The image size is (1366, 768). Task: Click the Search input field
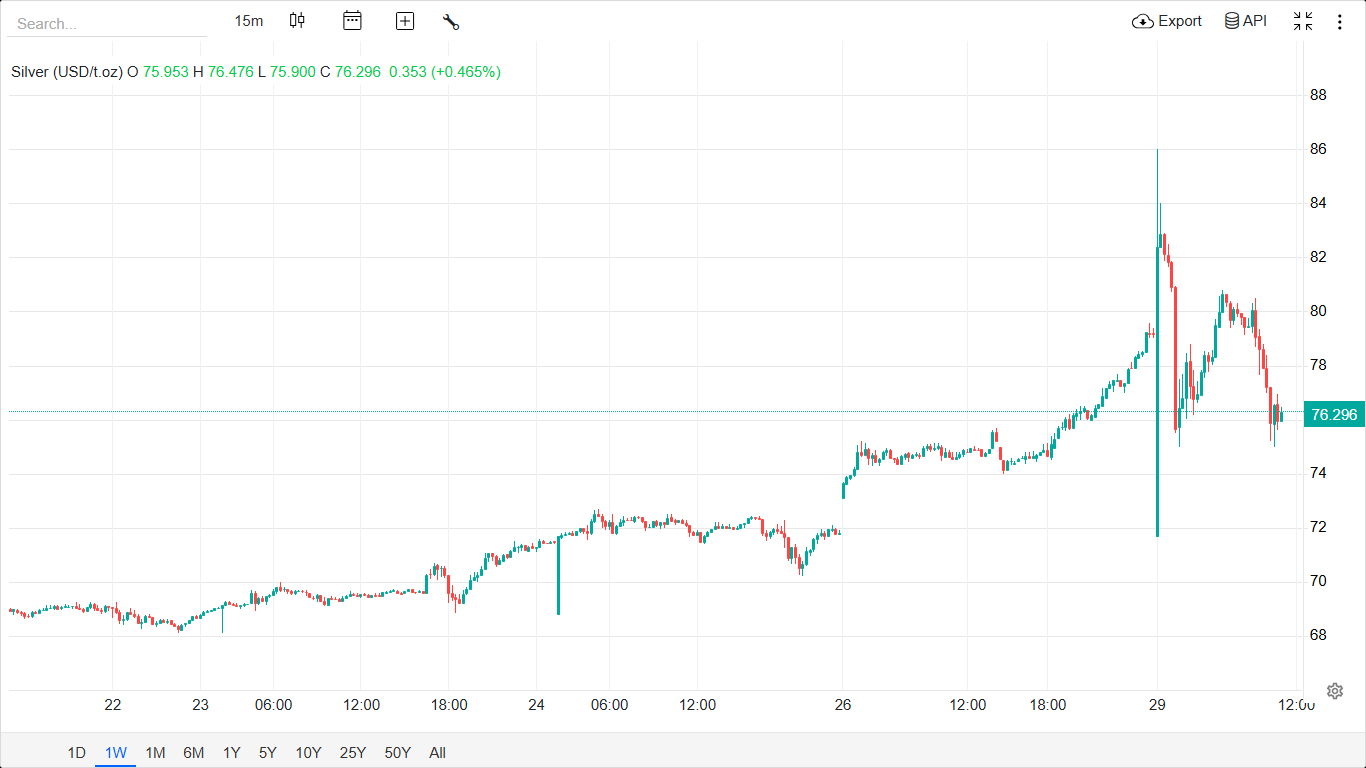107,24
